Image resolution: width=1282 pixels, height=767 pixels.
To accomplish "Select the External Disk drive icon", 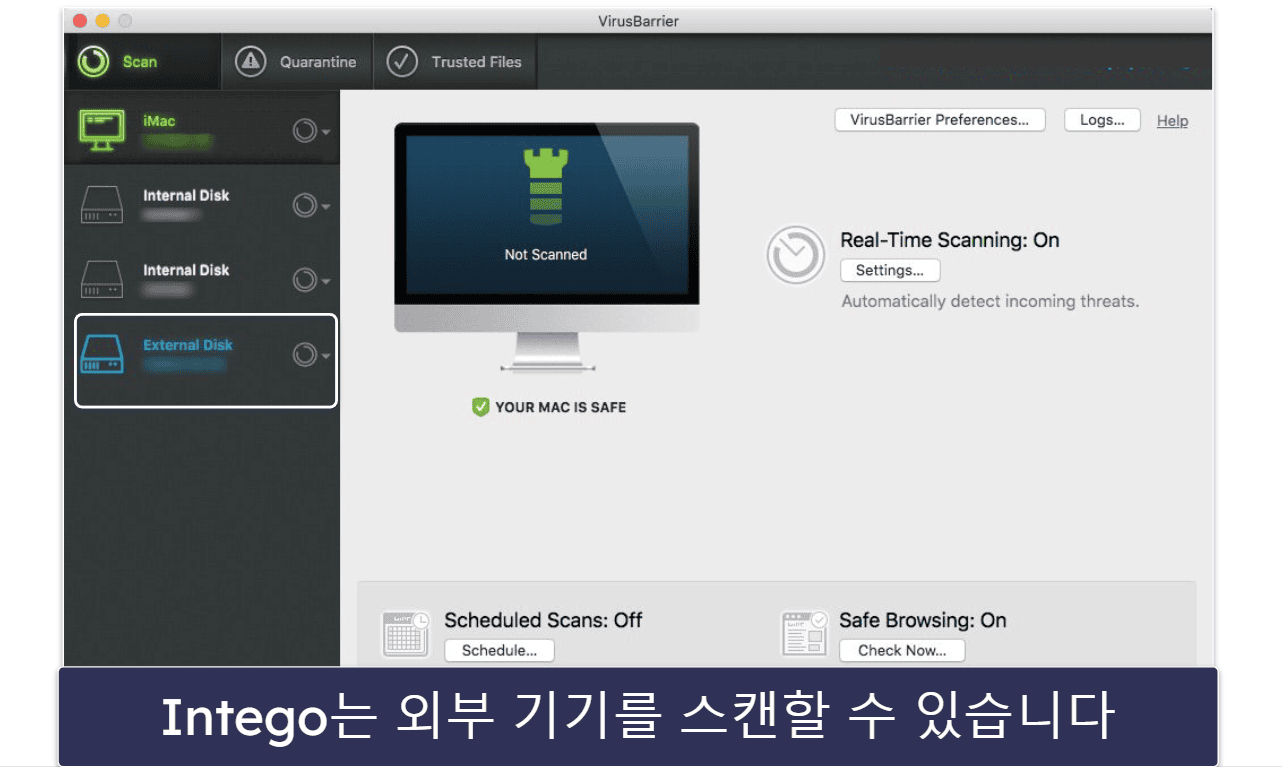I will 102,354.
